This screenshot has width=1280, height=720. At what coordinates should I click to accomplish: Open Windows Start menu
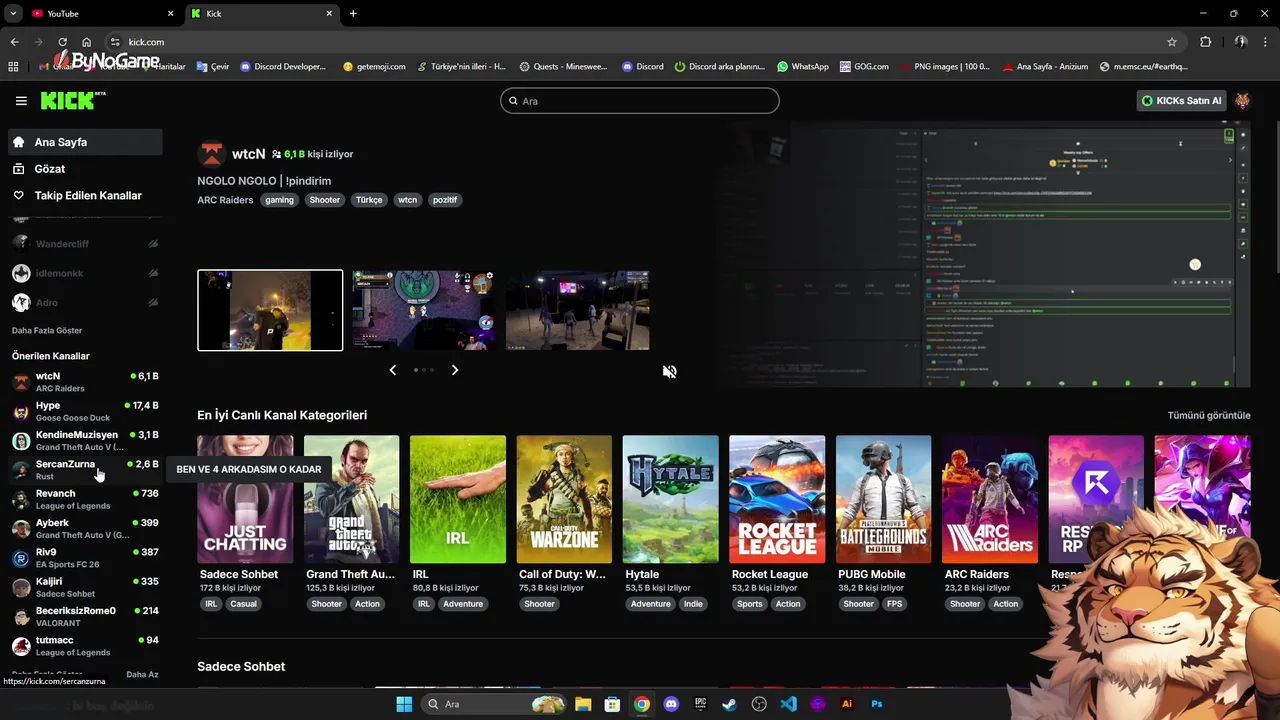coord(404,704)
